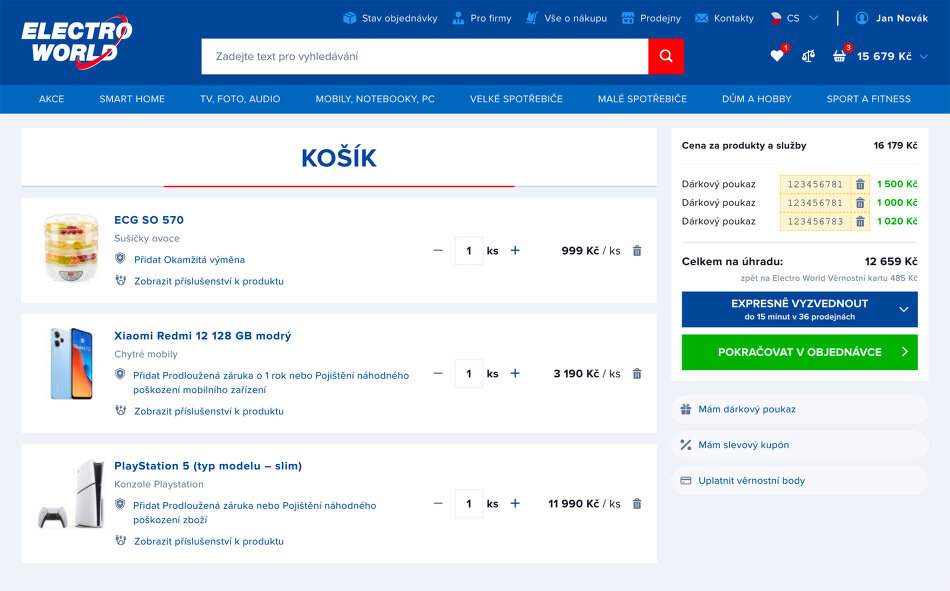
Task: Expand cart total dropdown beside 15 679 Kč
Action: point(923,57)
